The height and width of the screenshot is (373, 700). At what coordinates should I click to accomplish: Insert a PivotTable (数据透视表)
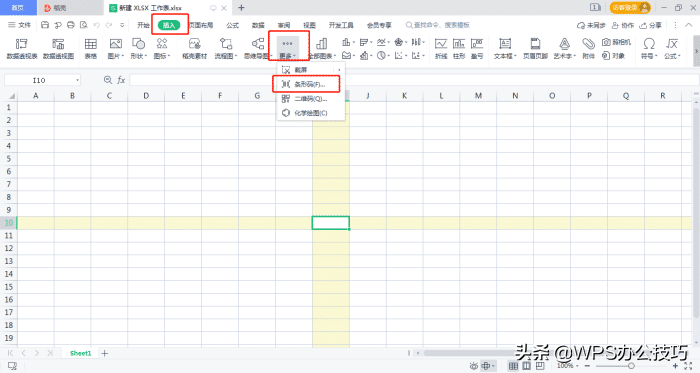22,48
